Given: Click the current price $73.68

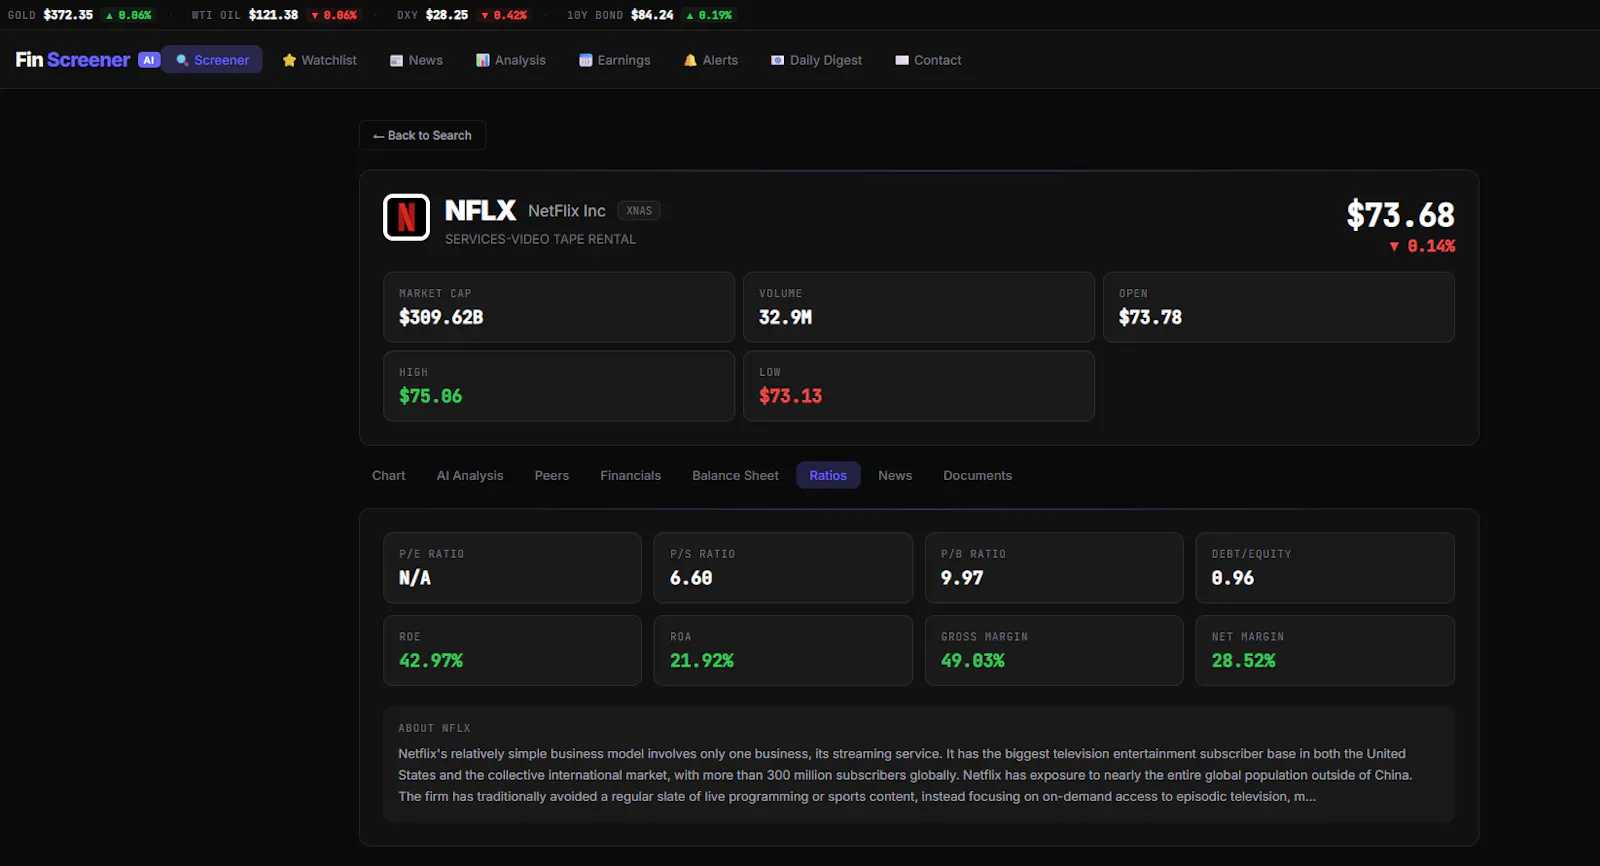Looking at the screenshot, I should 1400,215.
